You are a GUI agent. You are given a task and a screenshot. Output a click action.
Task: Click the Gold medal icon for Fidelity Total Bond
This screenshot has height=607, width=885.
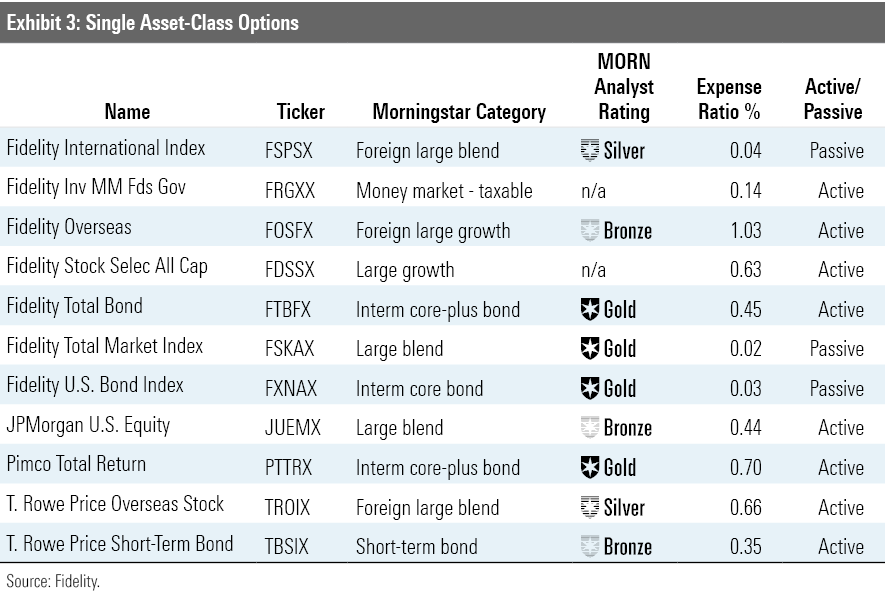tap(590, 309)
